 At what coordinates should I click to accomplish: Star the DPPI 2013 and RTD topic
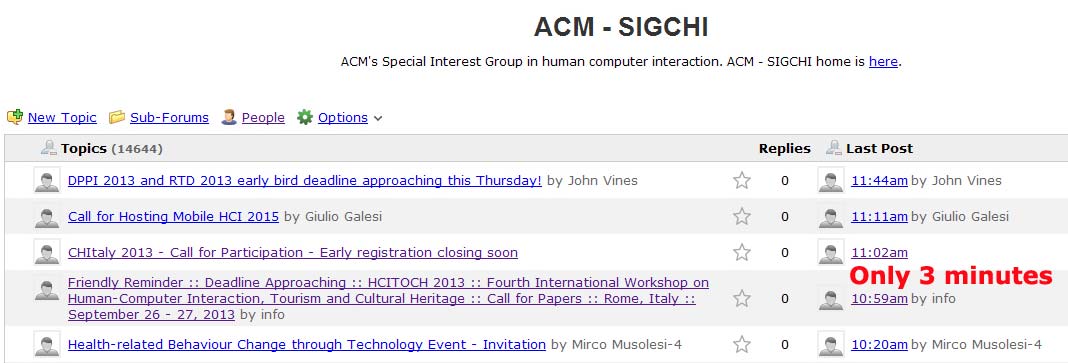tap(742, 180)
